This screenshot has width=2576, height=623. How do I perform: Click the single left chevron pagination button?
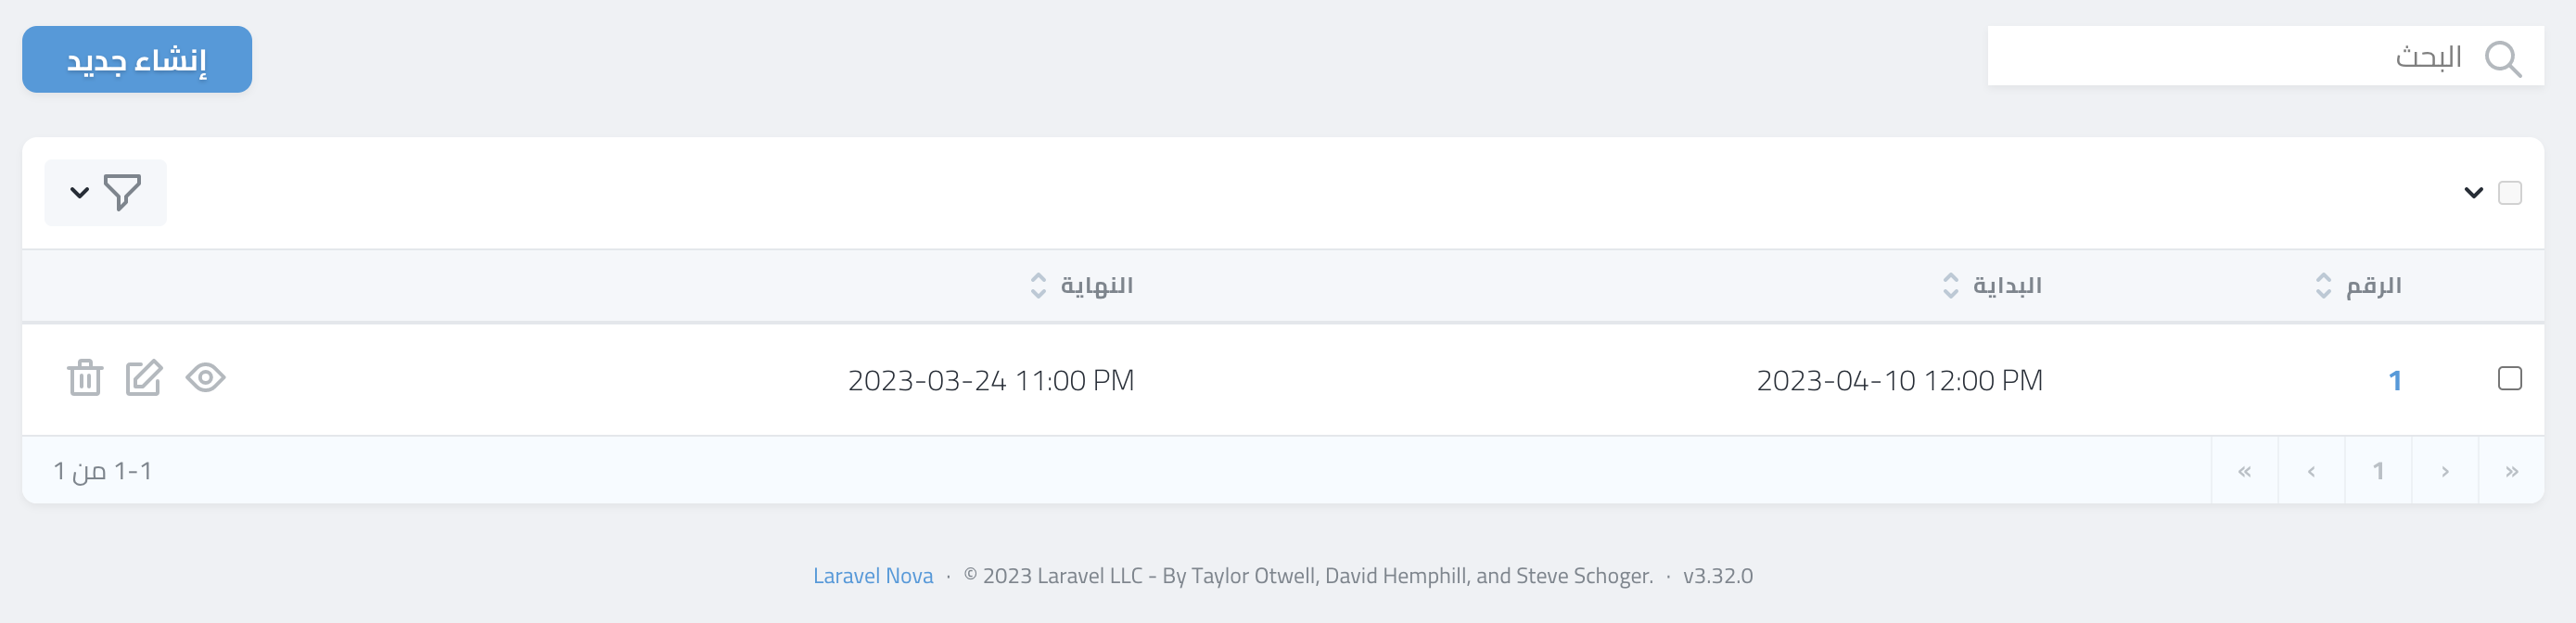coord(2311,471)
